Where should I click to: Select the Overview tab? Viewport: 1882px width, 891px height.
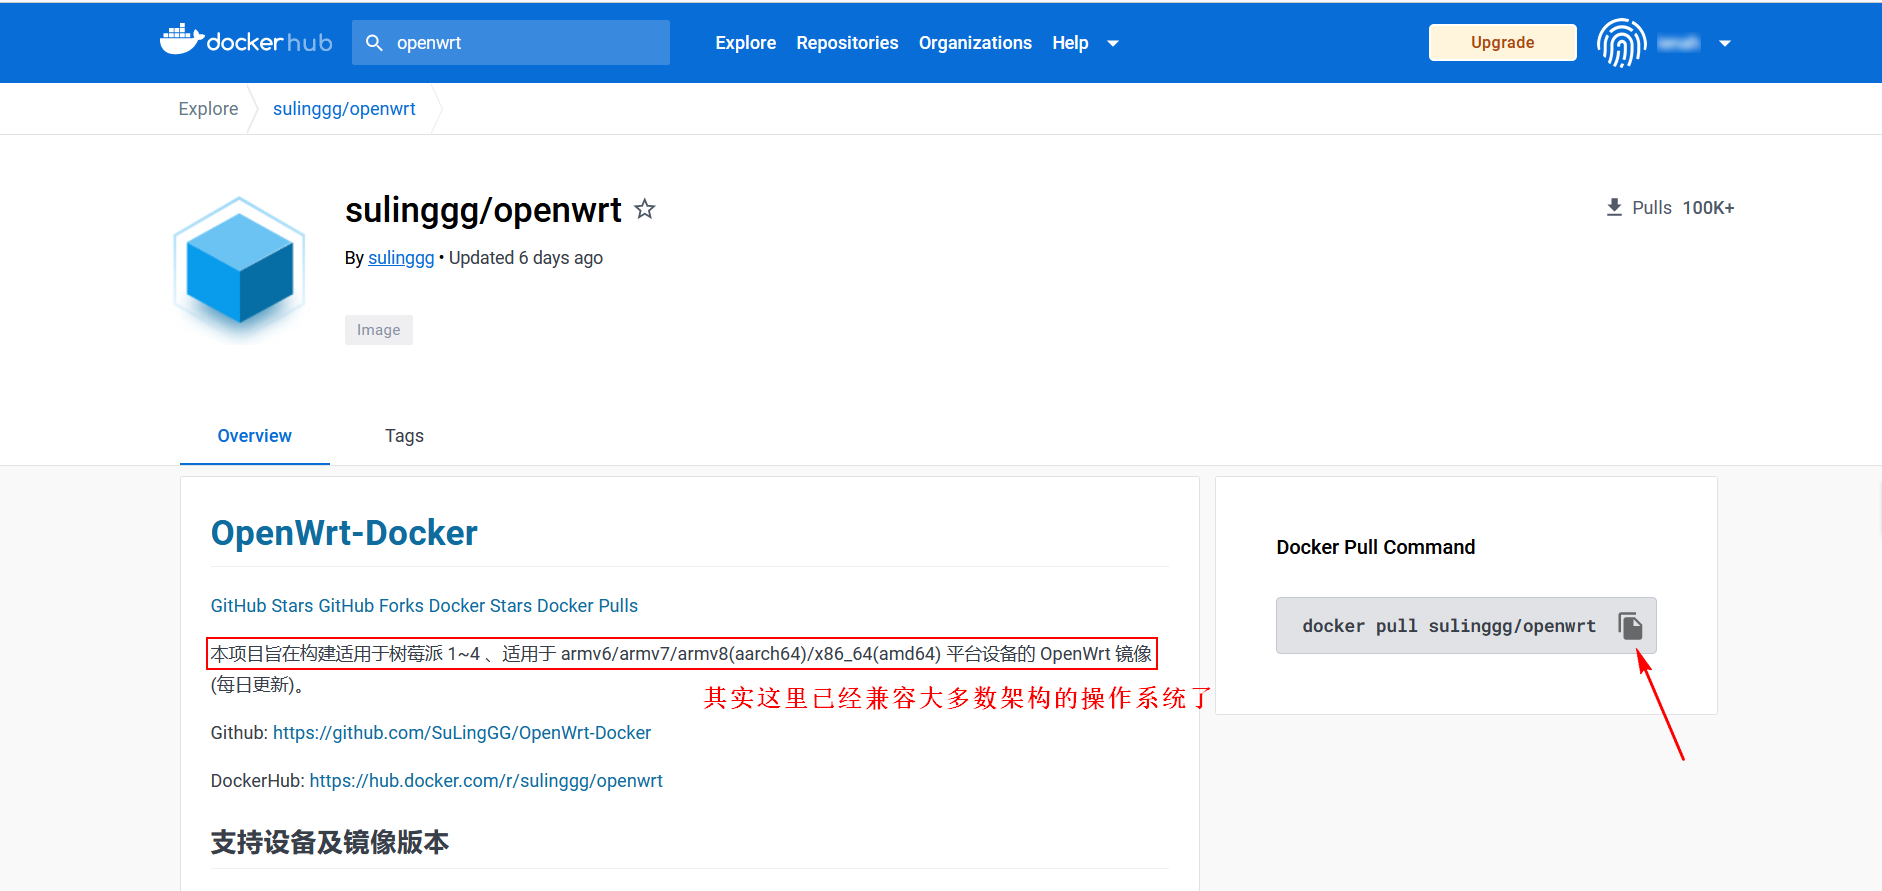pyautogui.click(x=254, y=436)
